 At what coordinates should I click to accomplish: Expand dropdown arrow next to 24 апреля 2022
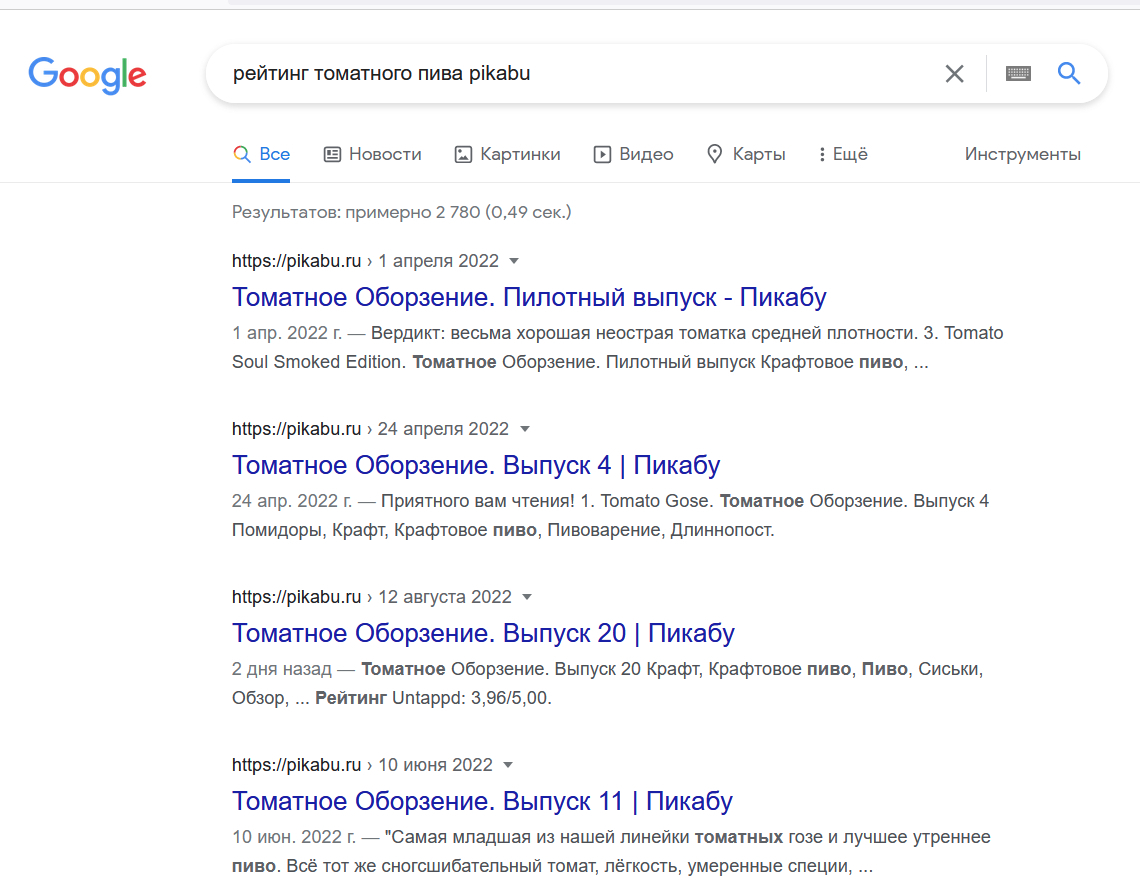(525, 429)
